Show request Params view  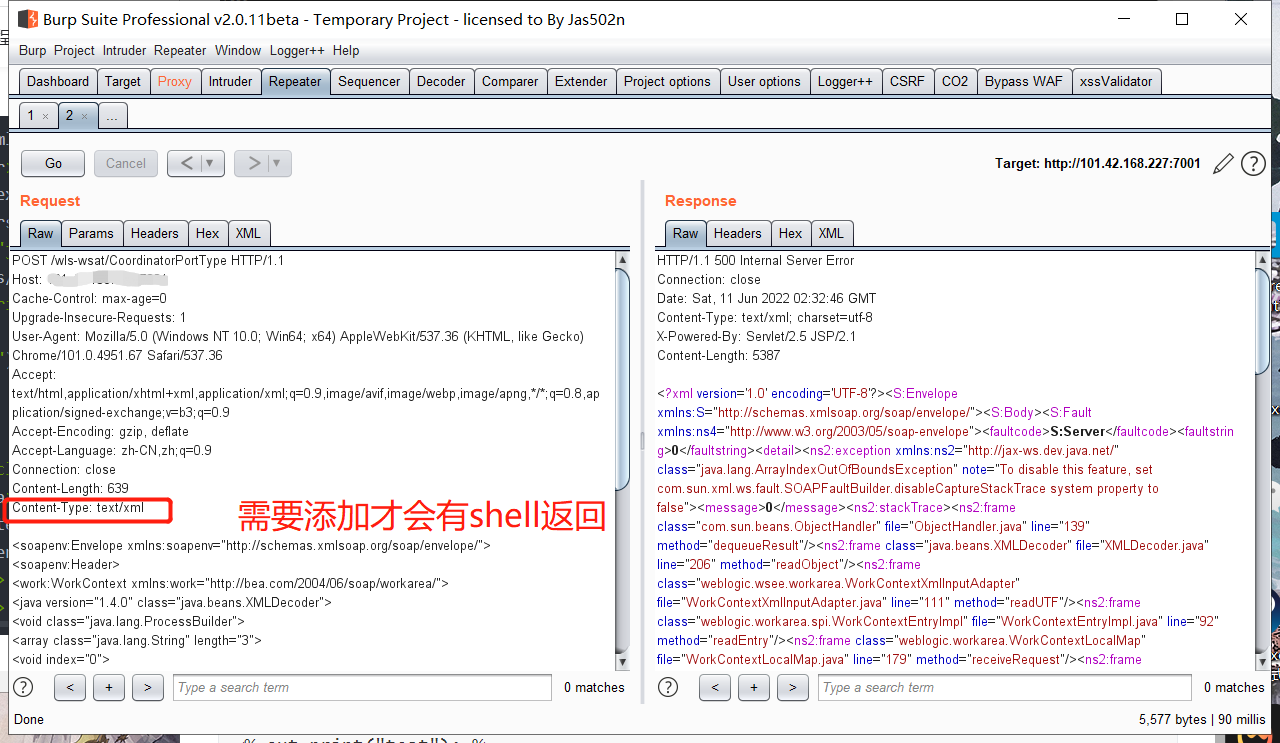(x=91, y=233)
